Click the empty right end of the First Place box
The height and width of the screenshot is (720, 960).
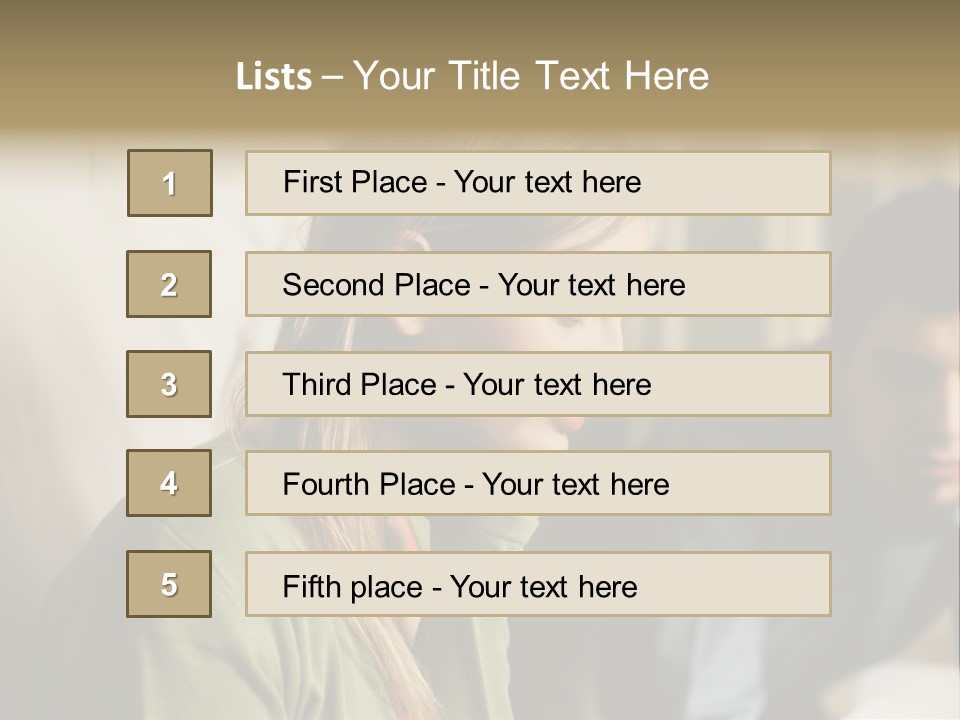pyautogui.click(x=760, y=183)
